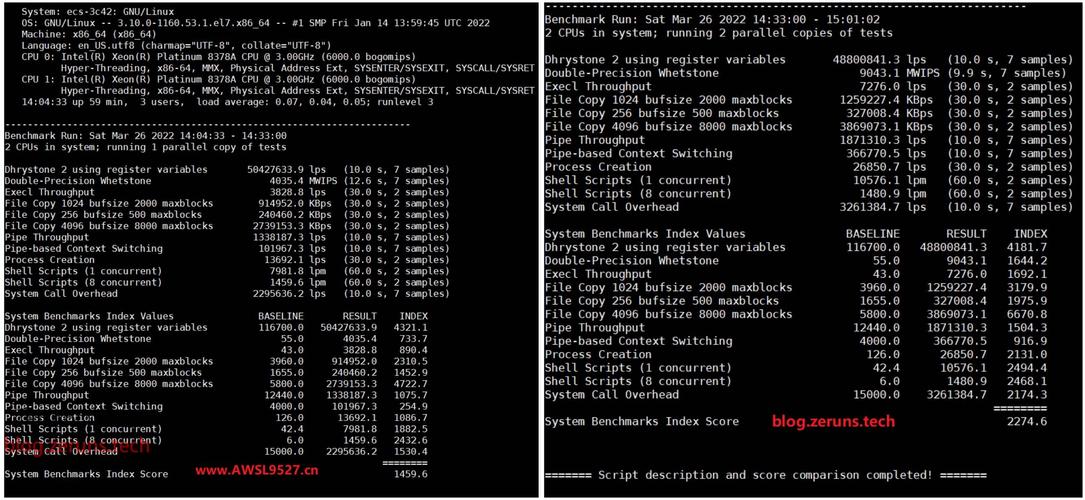
Task: Click the right System Call Overhead index 2174.3
Action: (1027, 395)
